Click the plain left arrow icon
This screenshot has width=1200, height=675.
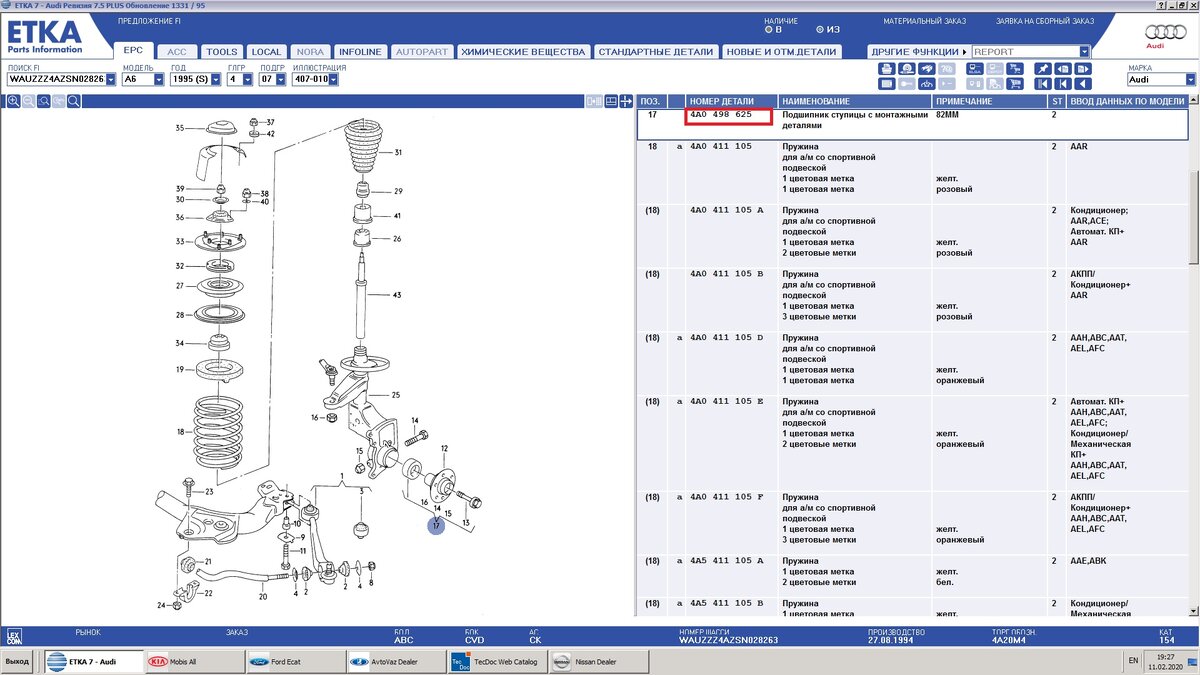tap(1083, 84)
